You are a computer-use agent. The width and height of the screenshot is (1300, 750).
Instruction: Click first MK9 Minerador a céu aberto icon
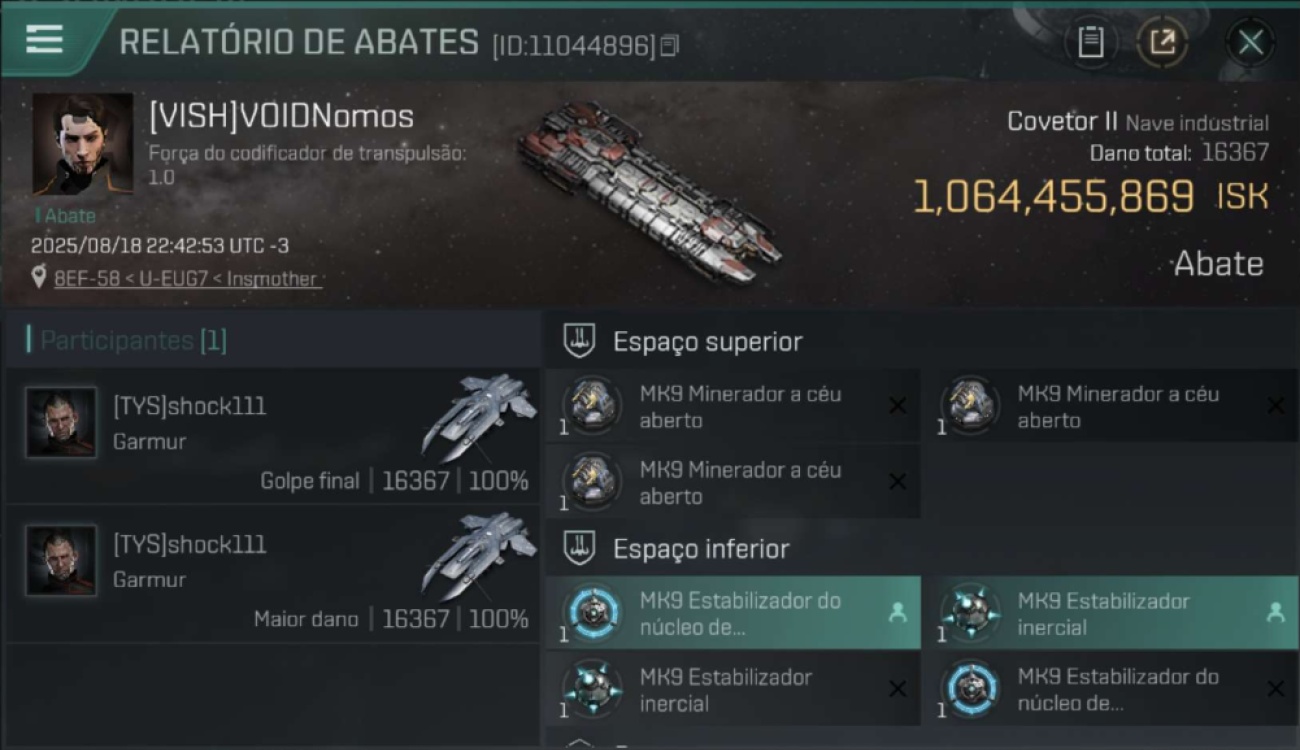point(592,406)
